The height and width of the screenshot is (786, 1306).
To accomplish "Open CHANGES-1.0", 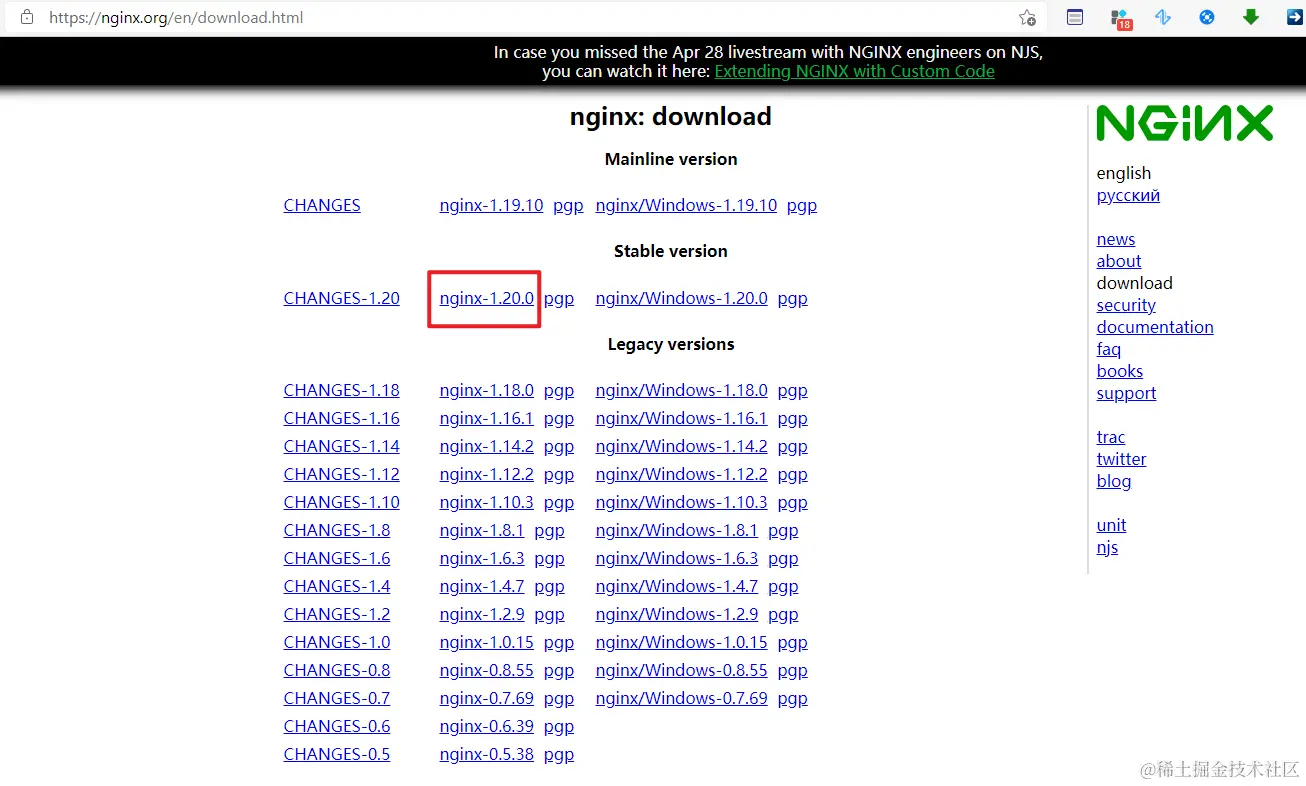I will point(337,642).
